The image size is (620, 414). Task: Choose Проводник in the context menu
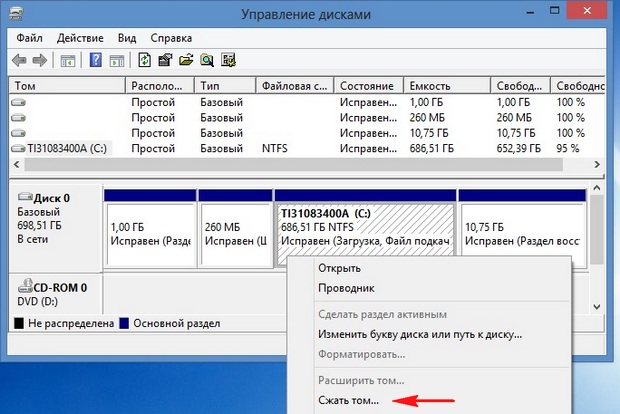(x=429, y=288)
